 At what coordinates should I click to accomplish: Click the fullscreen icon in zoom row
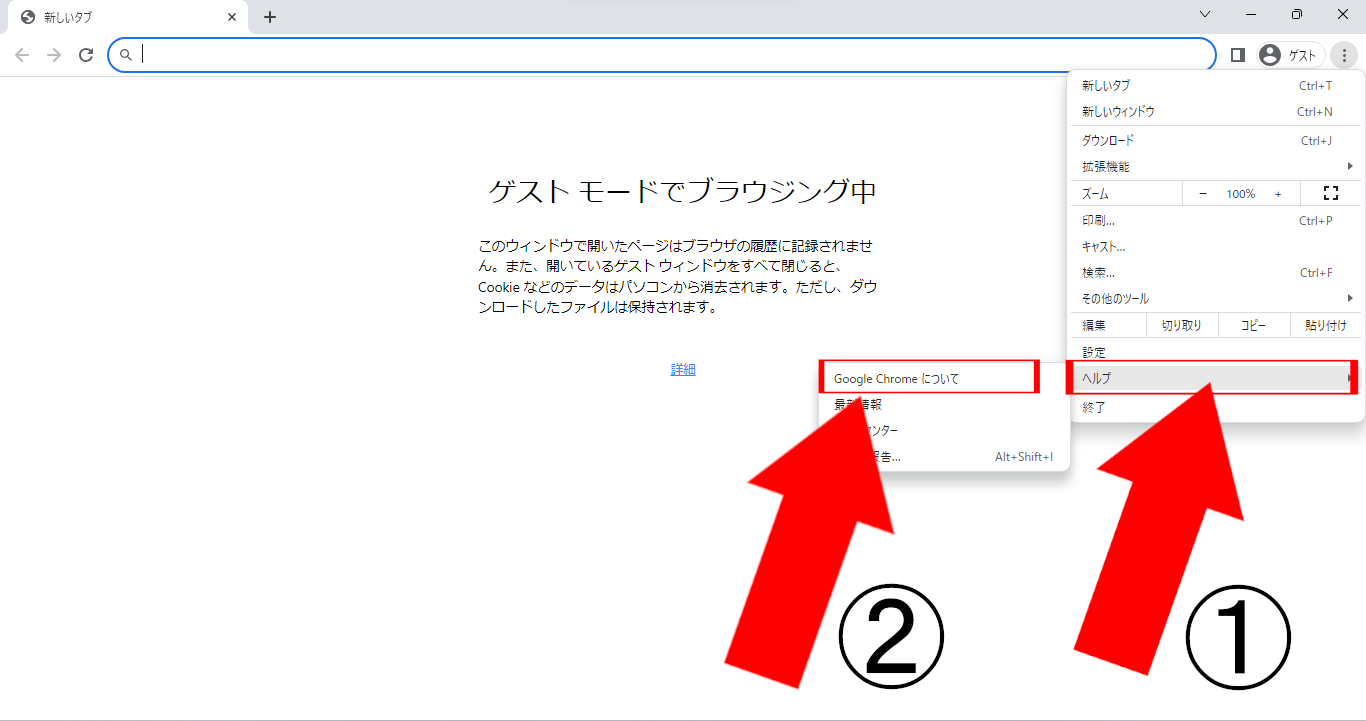(x=1330, y=193)
